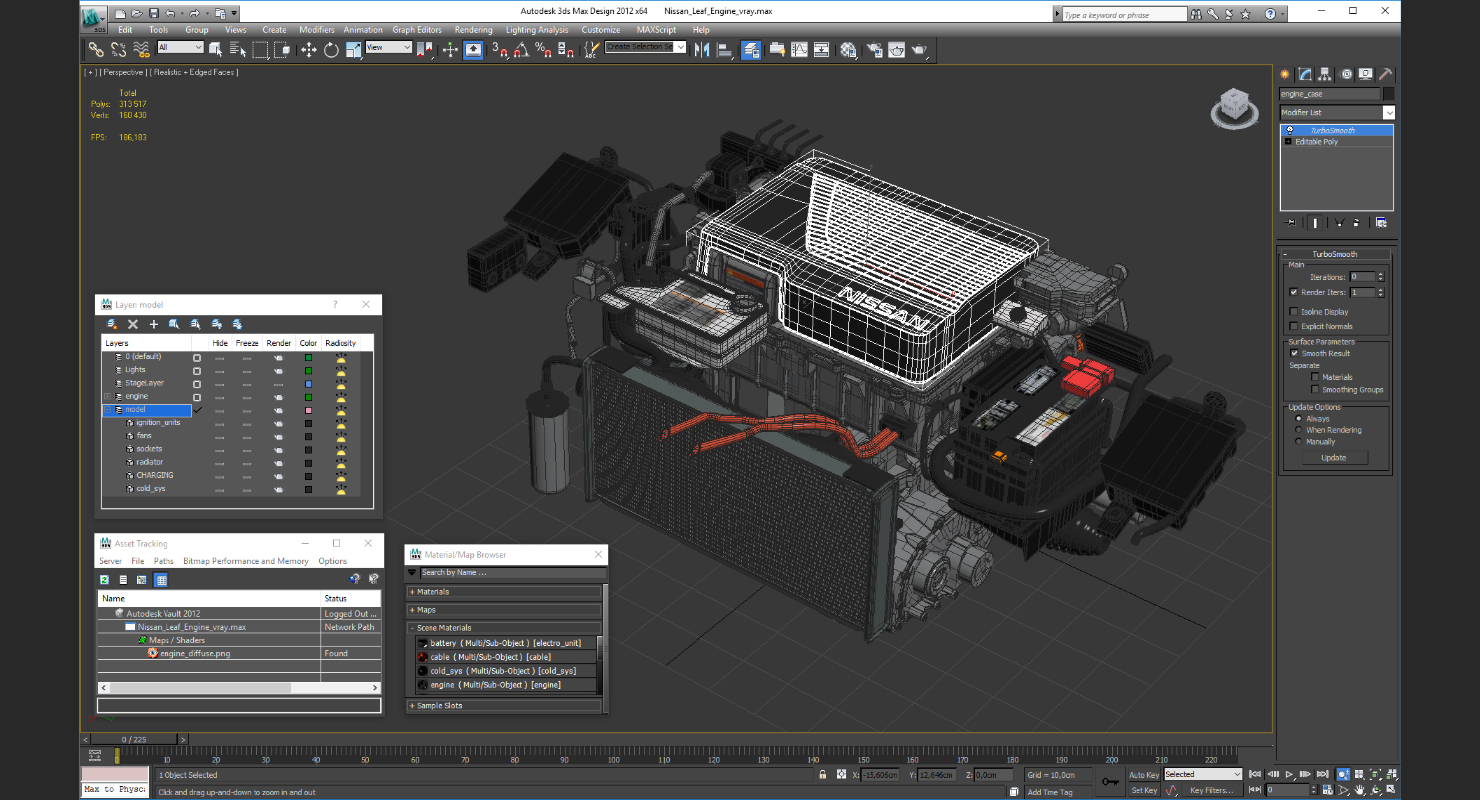Viewport: 1480px width, 800px height.
Task: Select the Select and Link tool
Action: click(x=96, y=49)
